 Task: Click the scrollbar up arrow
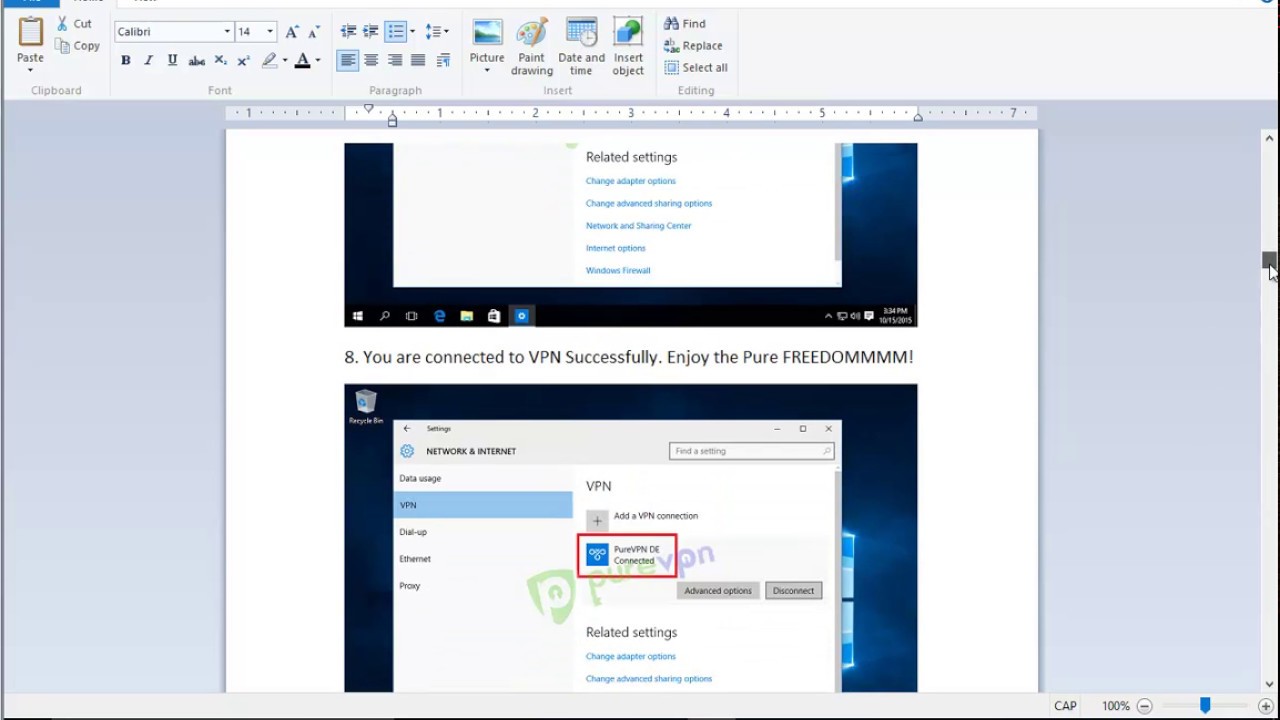coord(1269,139)
